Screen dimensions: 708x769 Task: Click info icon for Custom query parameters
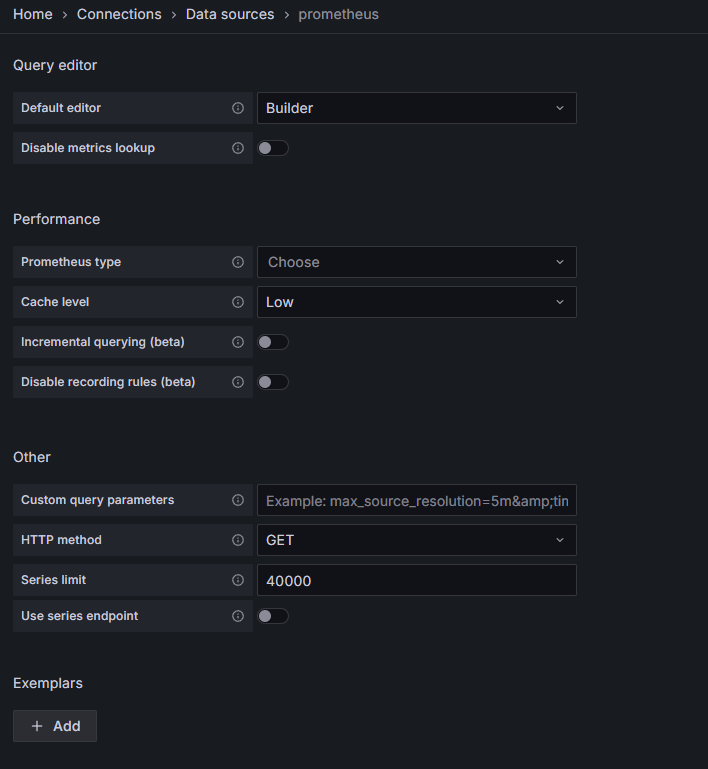click(238, 500)
